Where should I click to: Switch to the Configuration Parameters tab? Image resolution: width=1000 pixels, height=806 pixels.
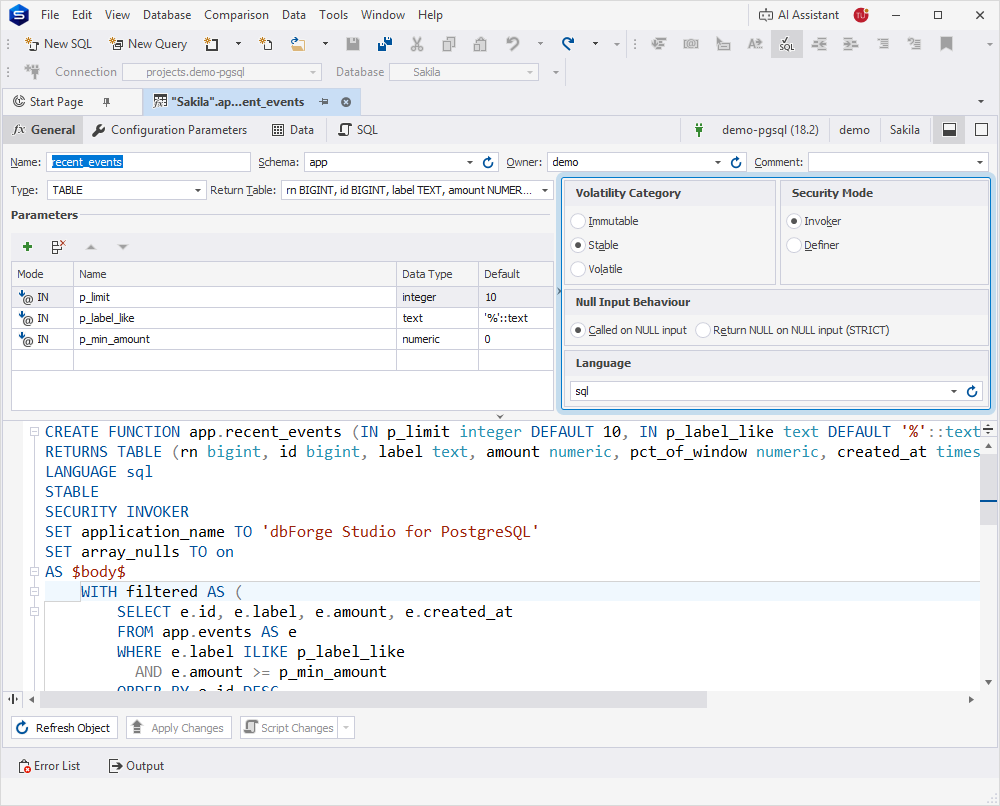170,130
